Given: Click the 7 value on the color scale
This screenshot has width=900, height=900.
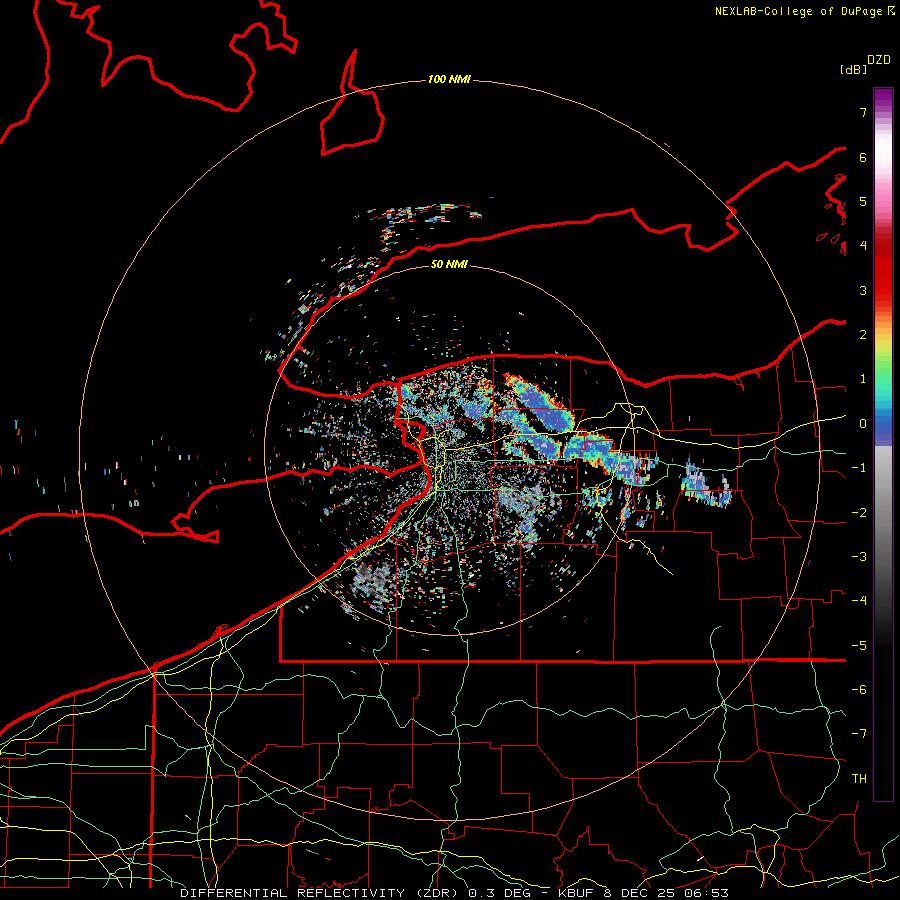Looking at the screenshot, I should (863, 112).
